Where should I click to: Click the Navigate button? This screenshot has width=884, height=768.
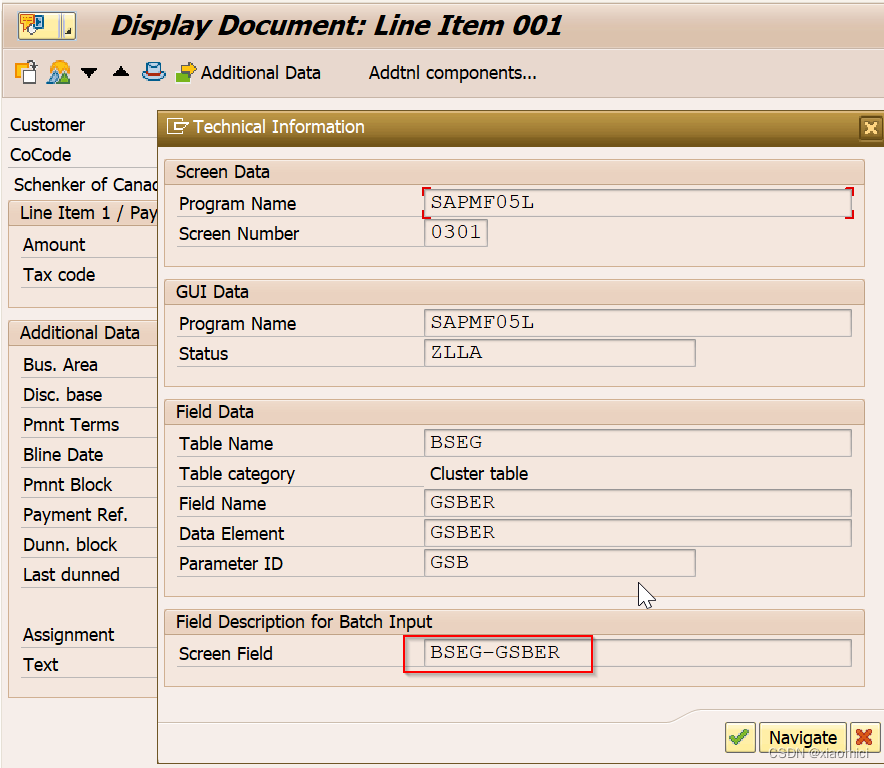click(x=803, y=737)
